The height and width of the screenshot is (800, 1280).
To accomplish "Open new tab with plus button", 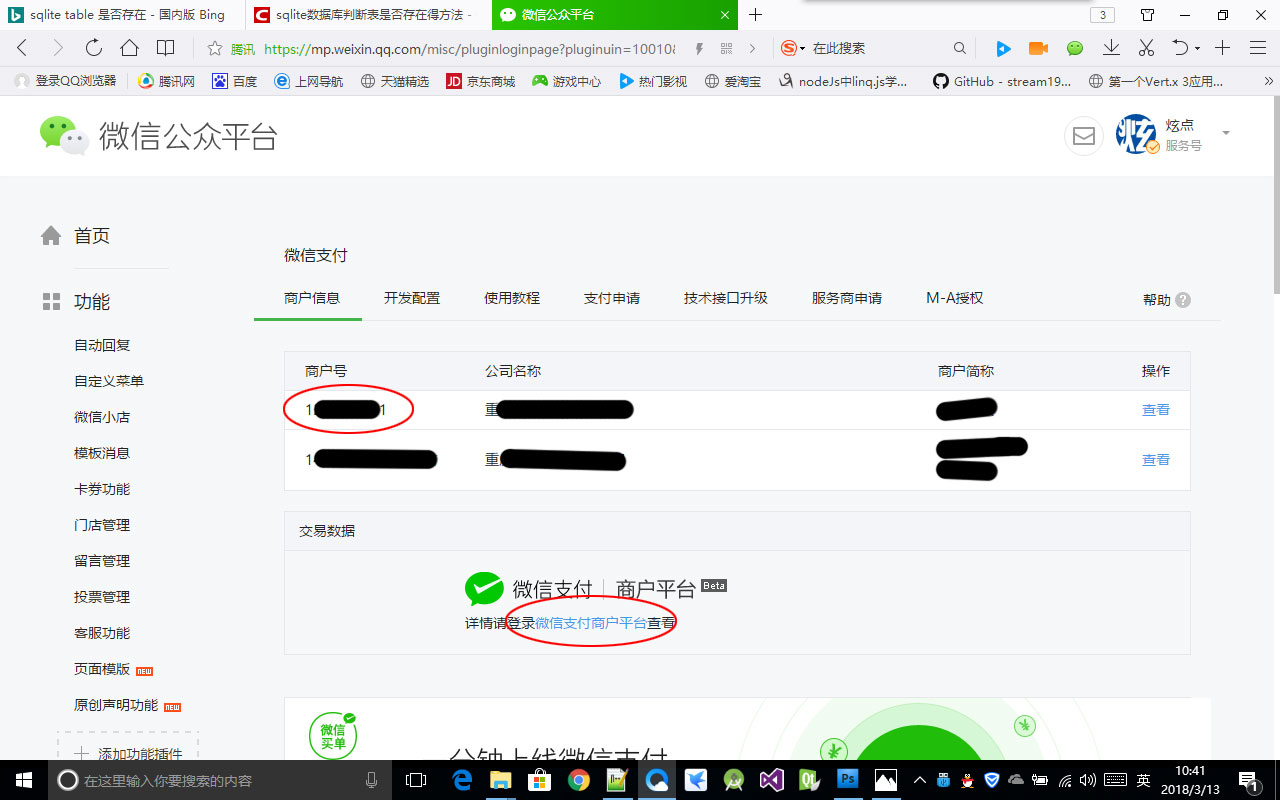I will click(756, 15).
